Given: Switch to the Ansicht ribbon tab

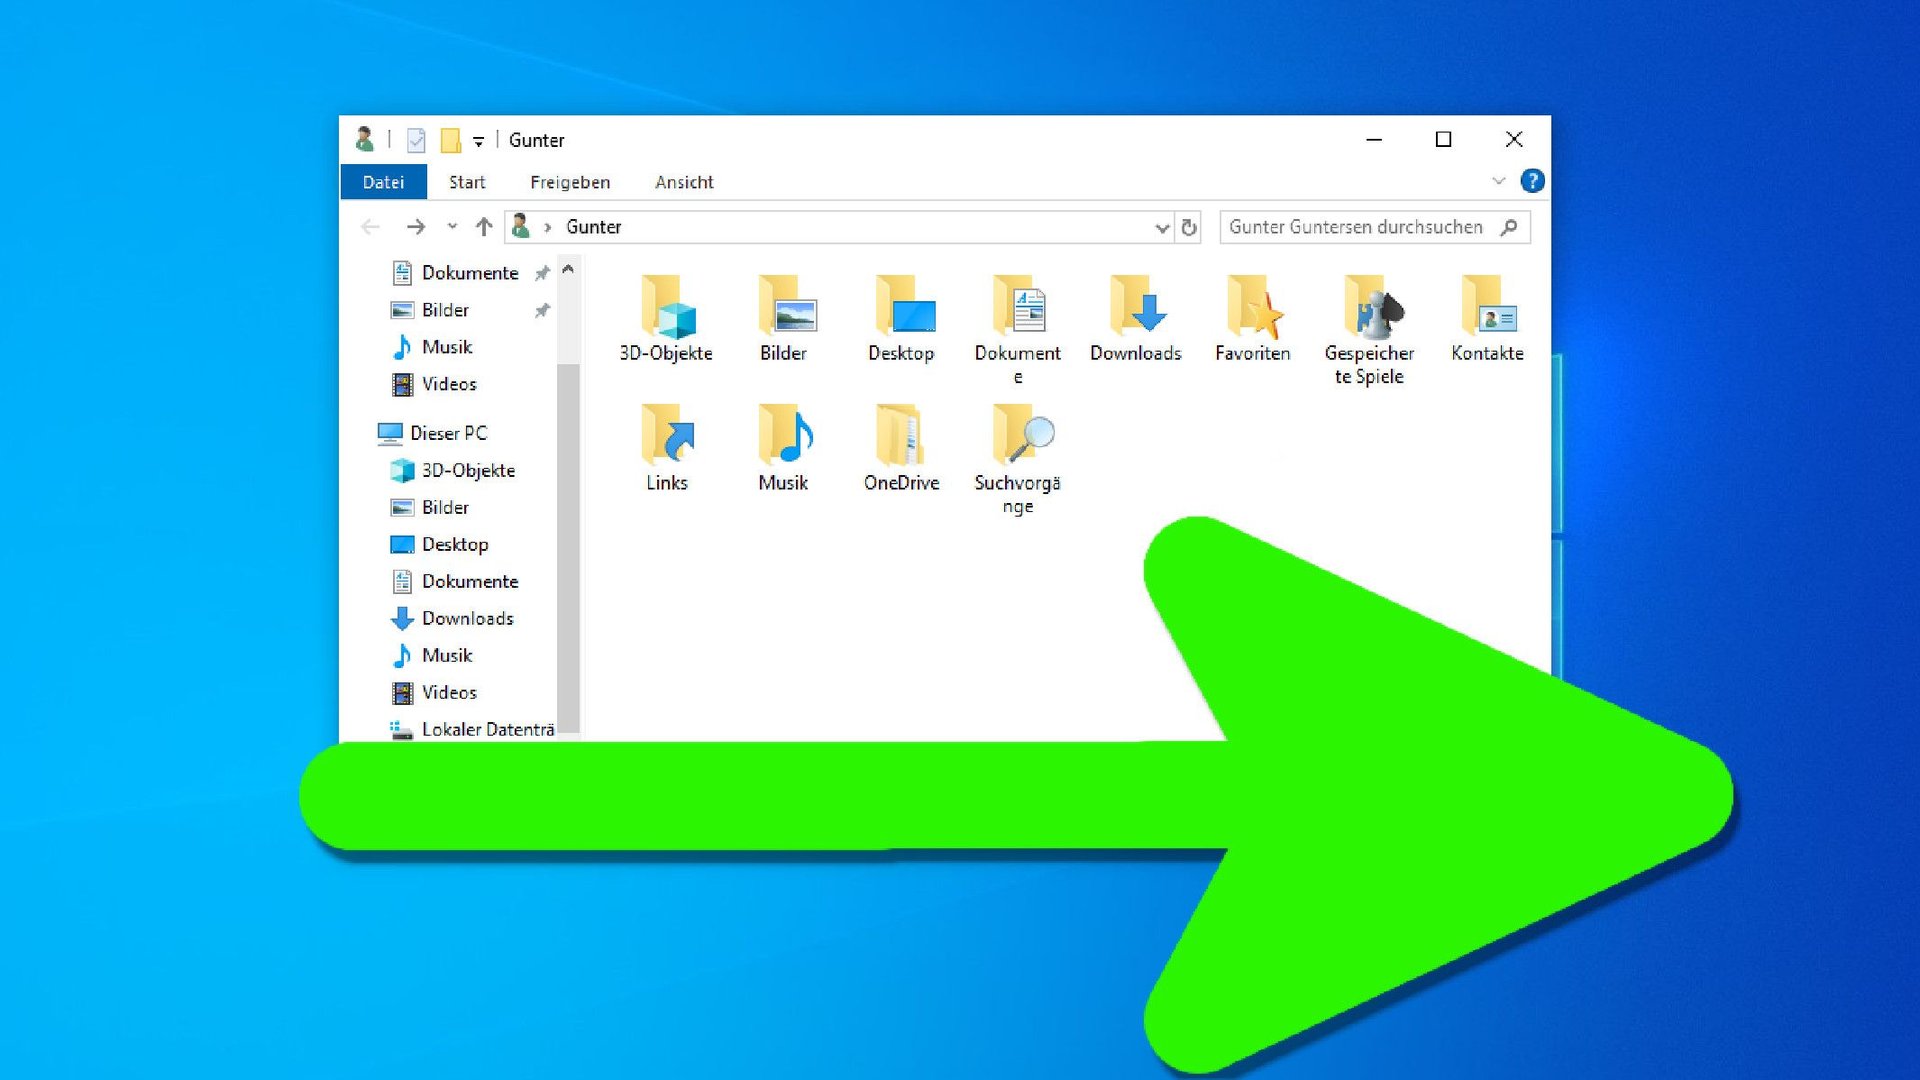Looking at the screenshot, I should 684,182.
